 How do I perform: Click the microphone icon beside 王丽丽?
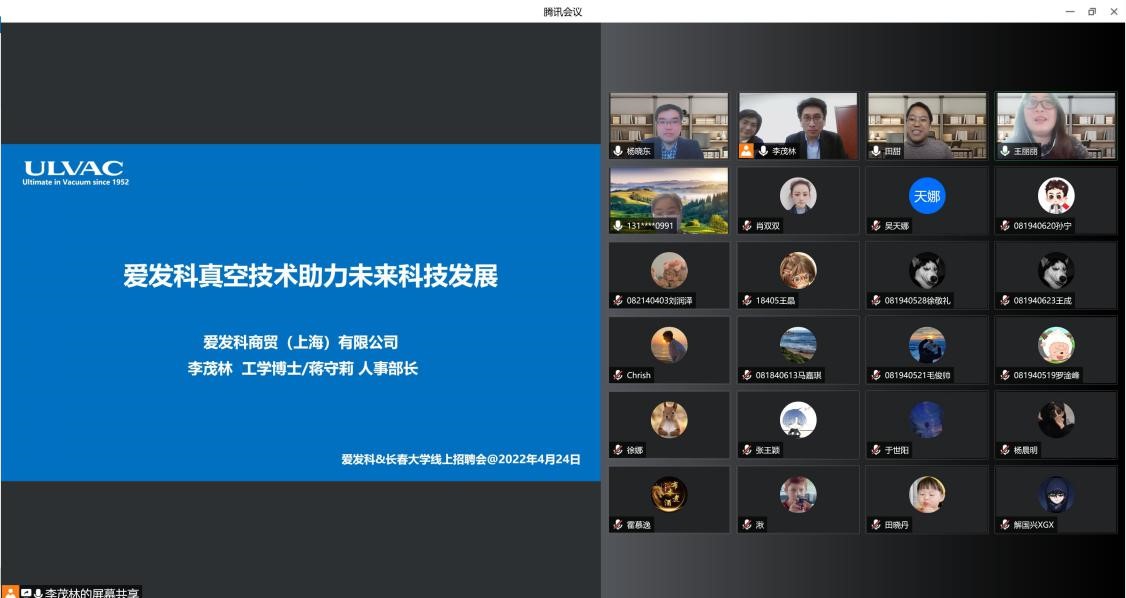point(1005,151)
